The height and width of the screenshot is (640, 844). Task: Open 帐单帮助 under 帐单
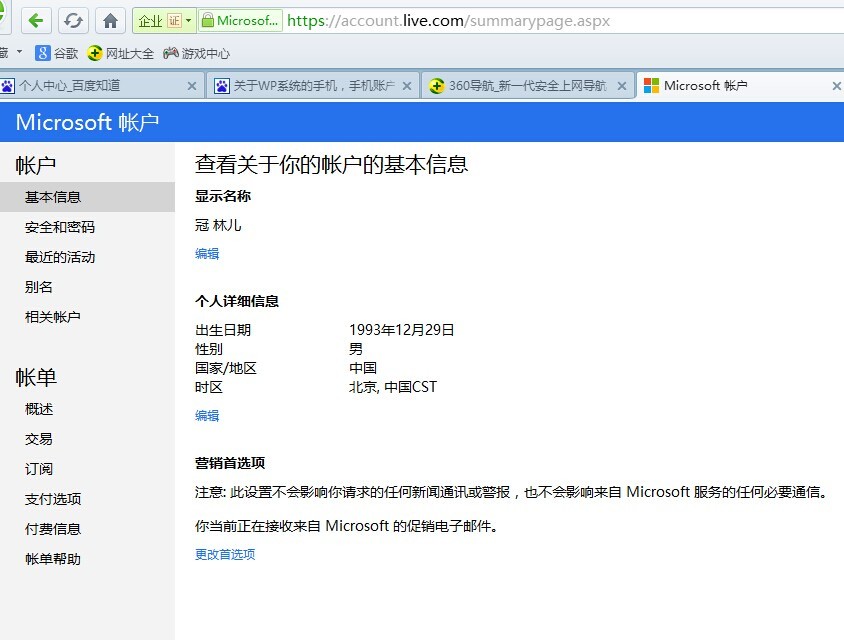pyautogui.click(x=53, y=559)
